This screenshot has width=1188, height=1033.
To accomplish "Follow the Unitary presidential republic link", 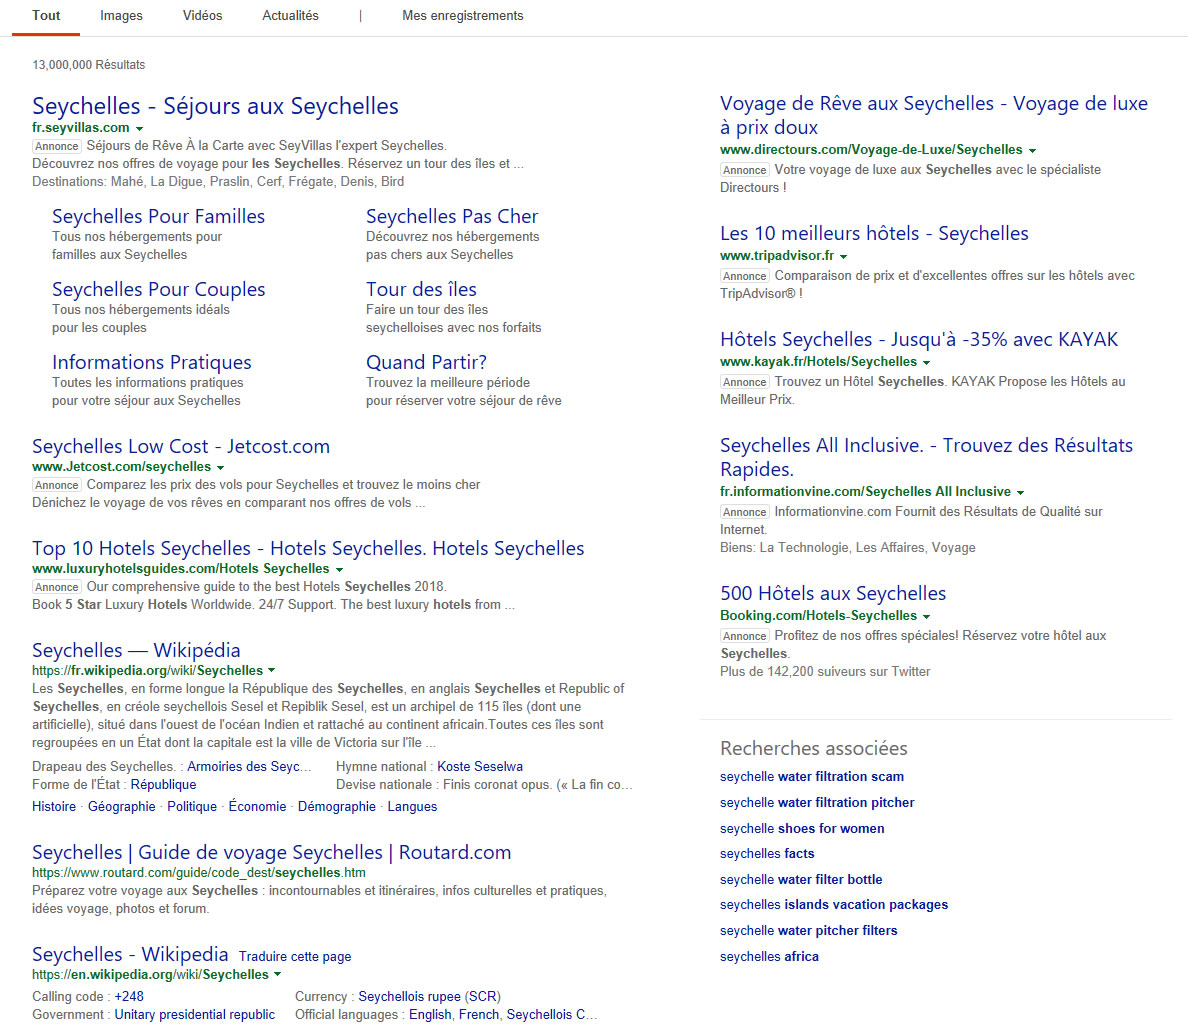I will pyautogui.click(x=195, y=1015).
